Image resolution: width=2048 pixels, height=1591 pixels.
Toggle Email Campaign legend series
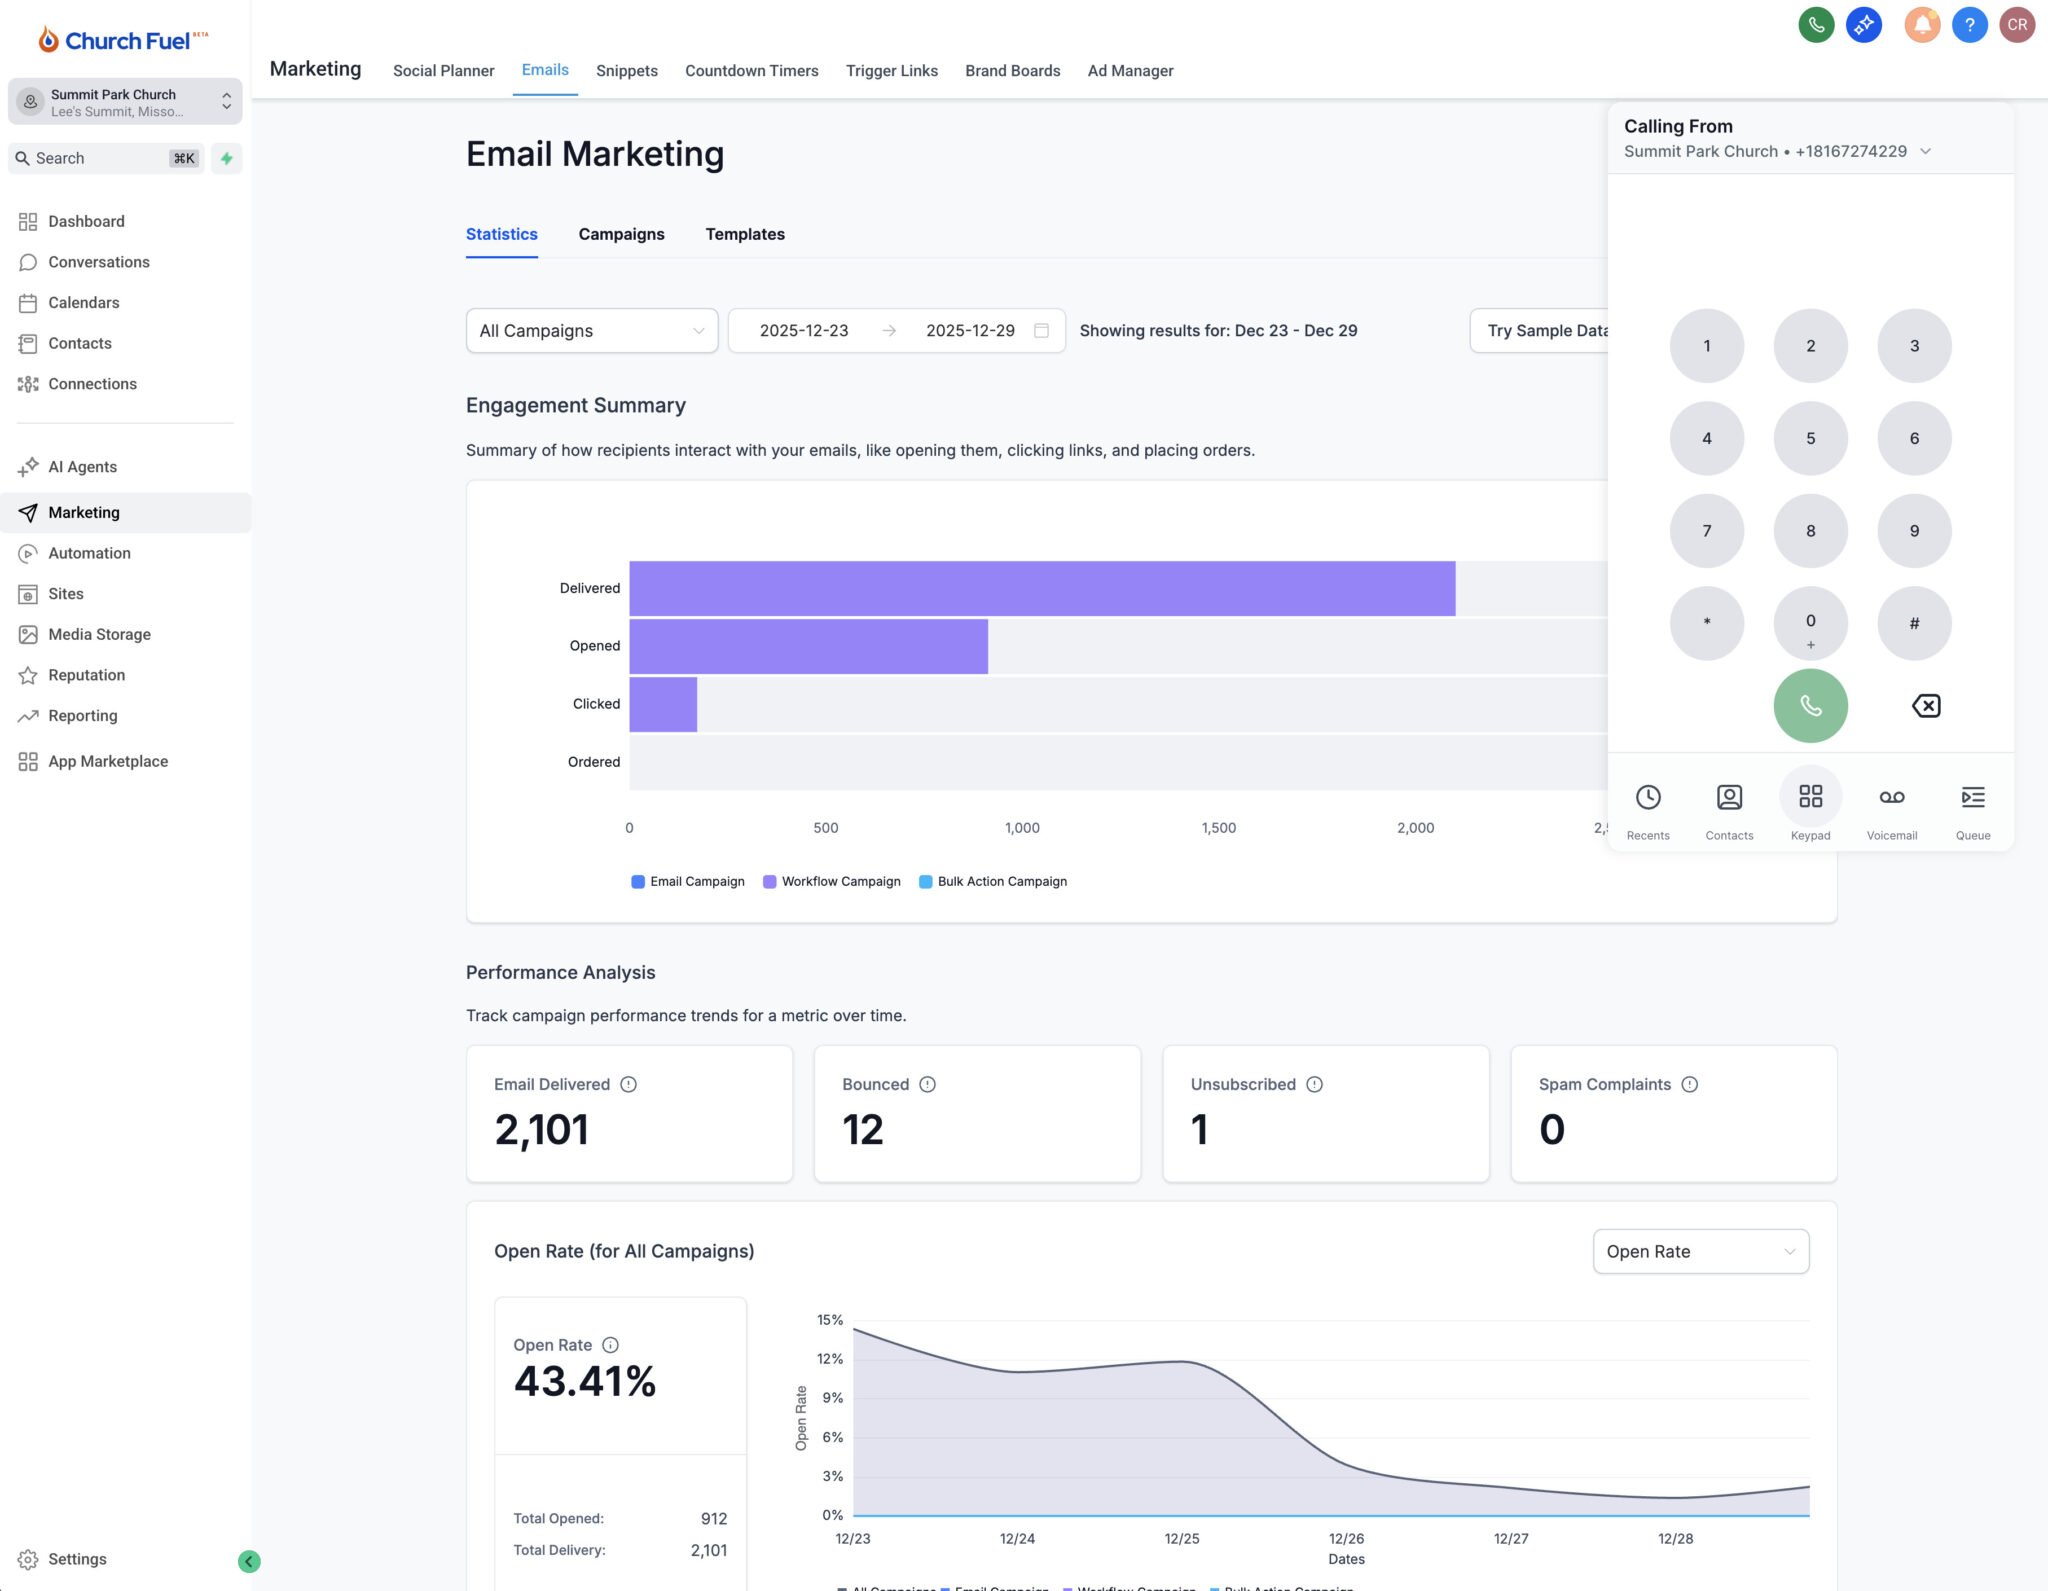pyautogui.click(x=688, y=881)
